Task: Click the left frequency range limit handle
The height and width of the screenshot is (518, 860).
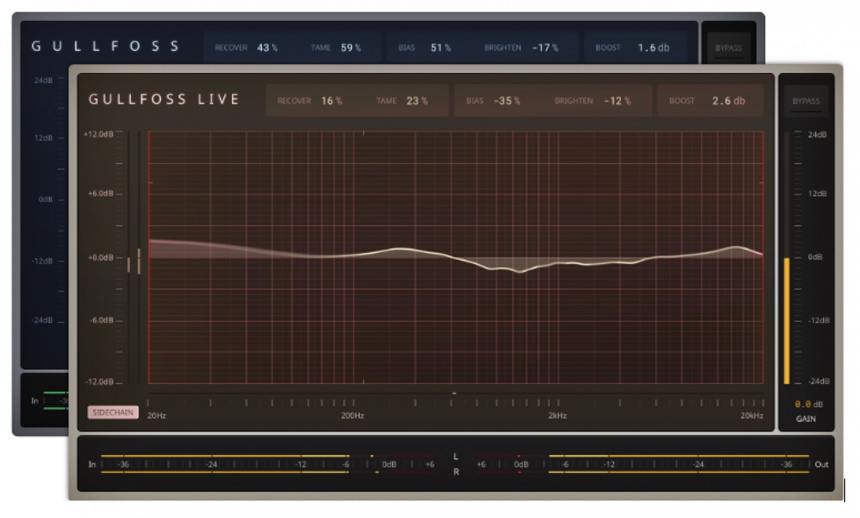Action: coord(149,258)
